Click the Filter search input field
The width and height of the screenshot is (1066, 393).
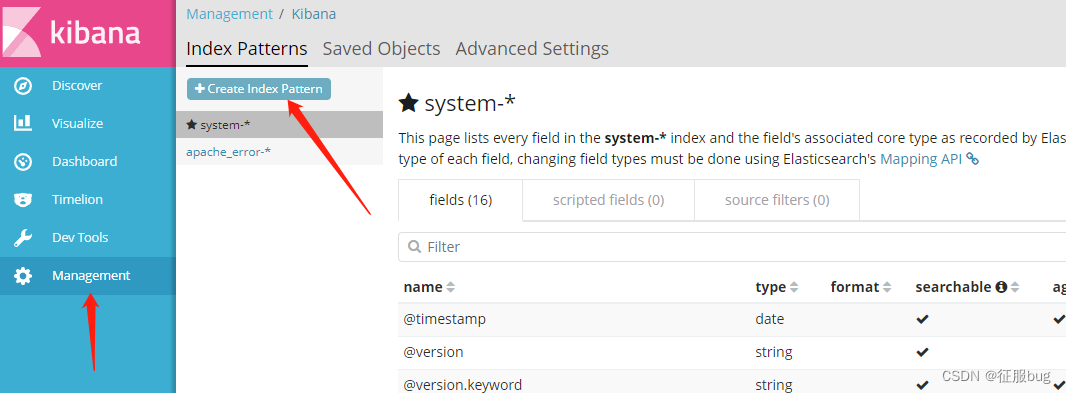point(732,247)
